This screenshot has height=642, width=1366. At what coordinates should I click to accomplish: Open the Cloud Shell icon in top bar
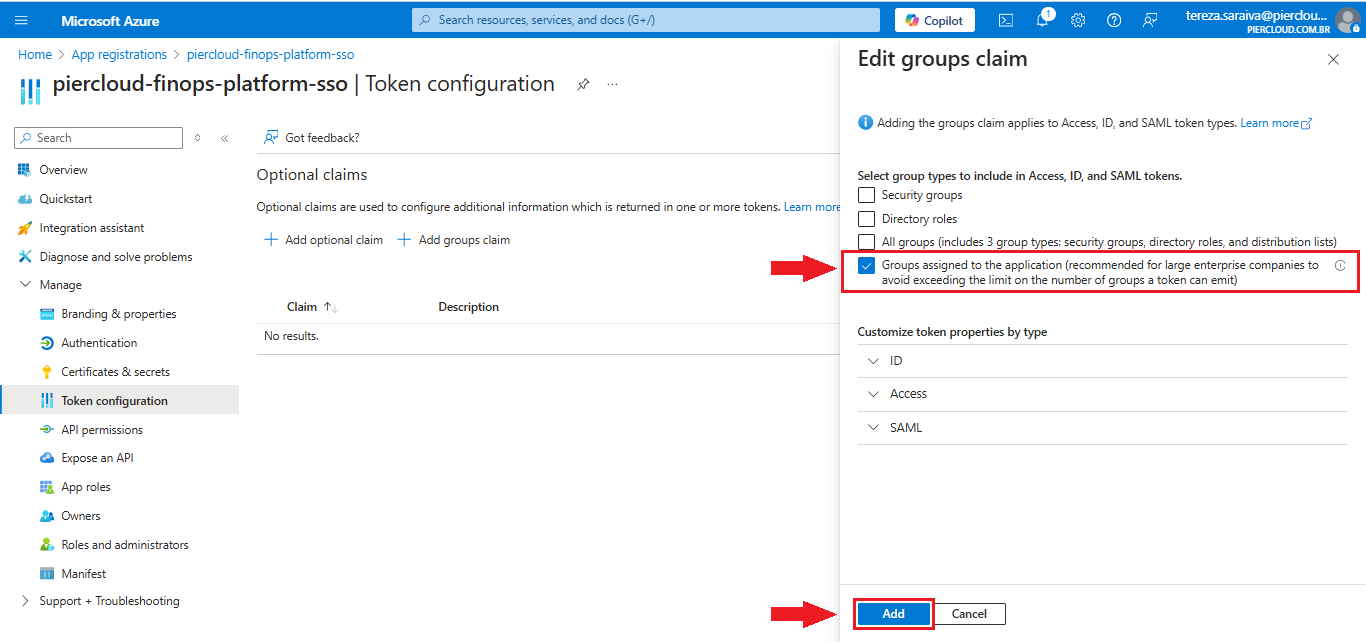tap(1006, 20)
